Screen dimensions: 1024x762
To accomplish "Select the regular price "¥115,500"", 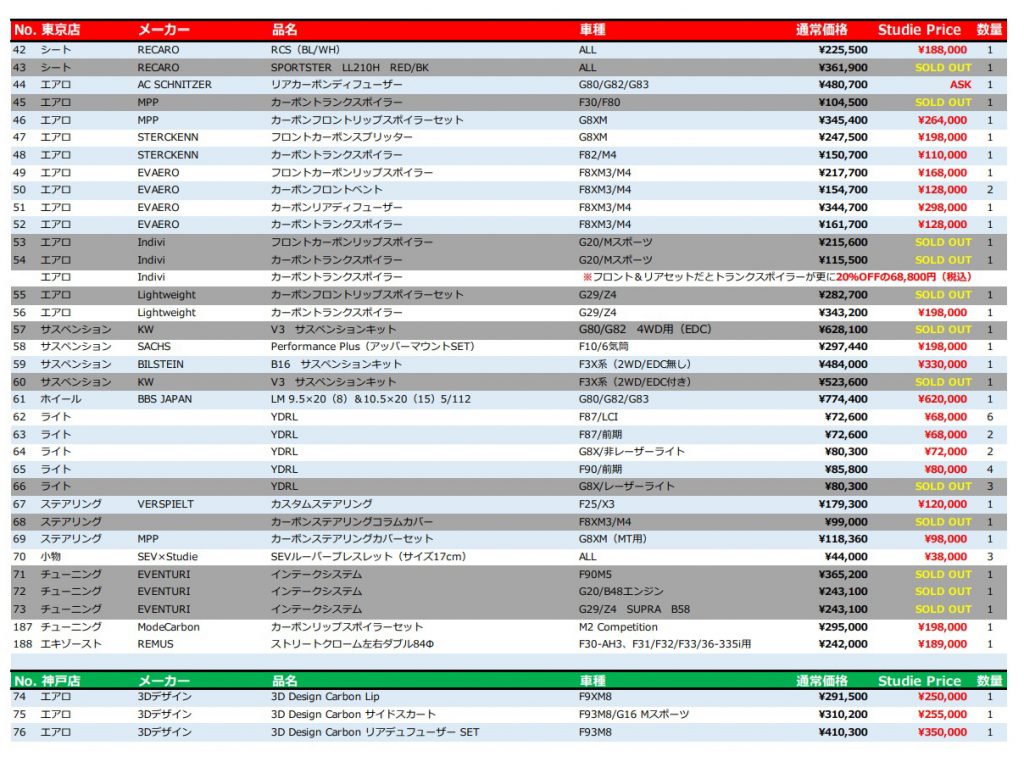I will (x=843, y=260).
